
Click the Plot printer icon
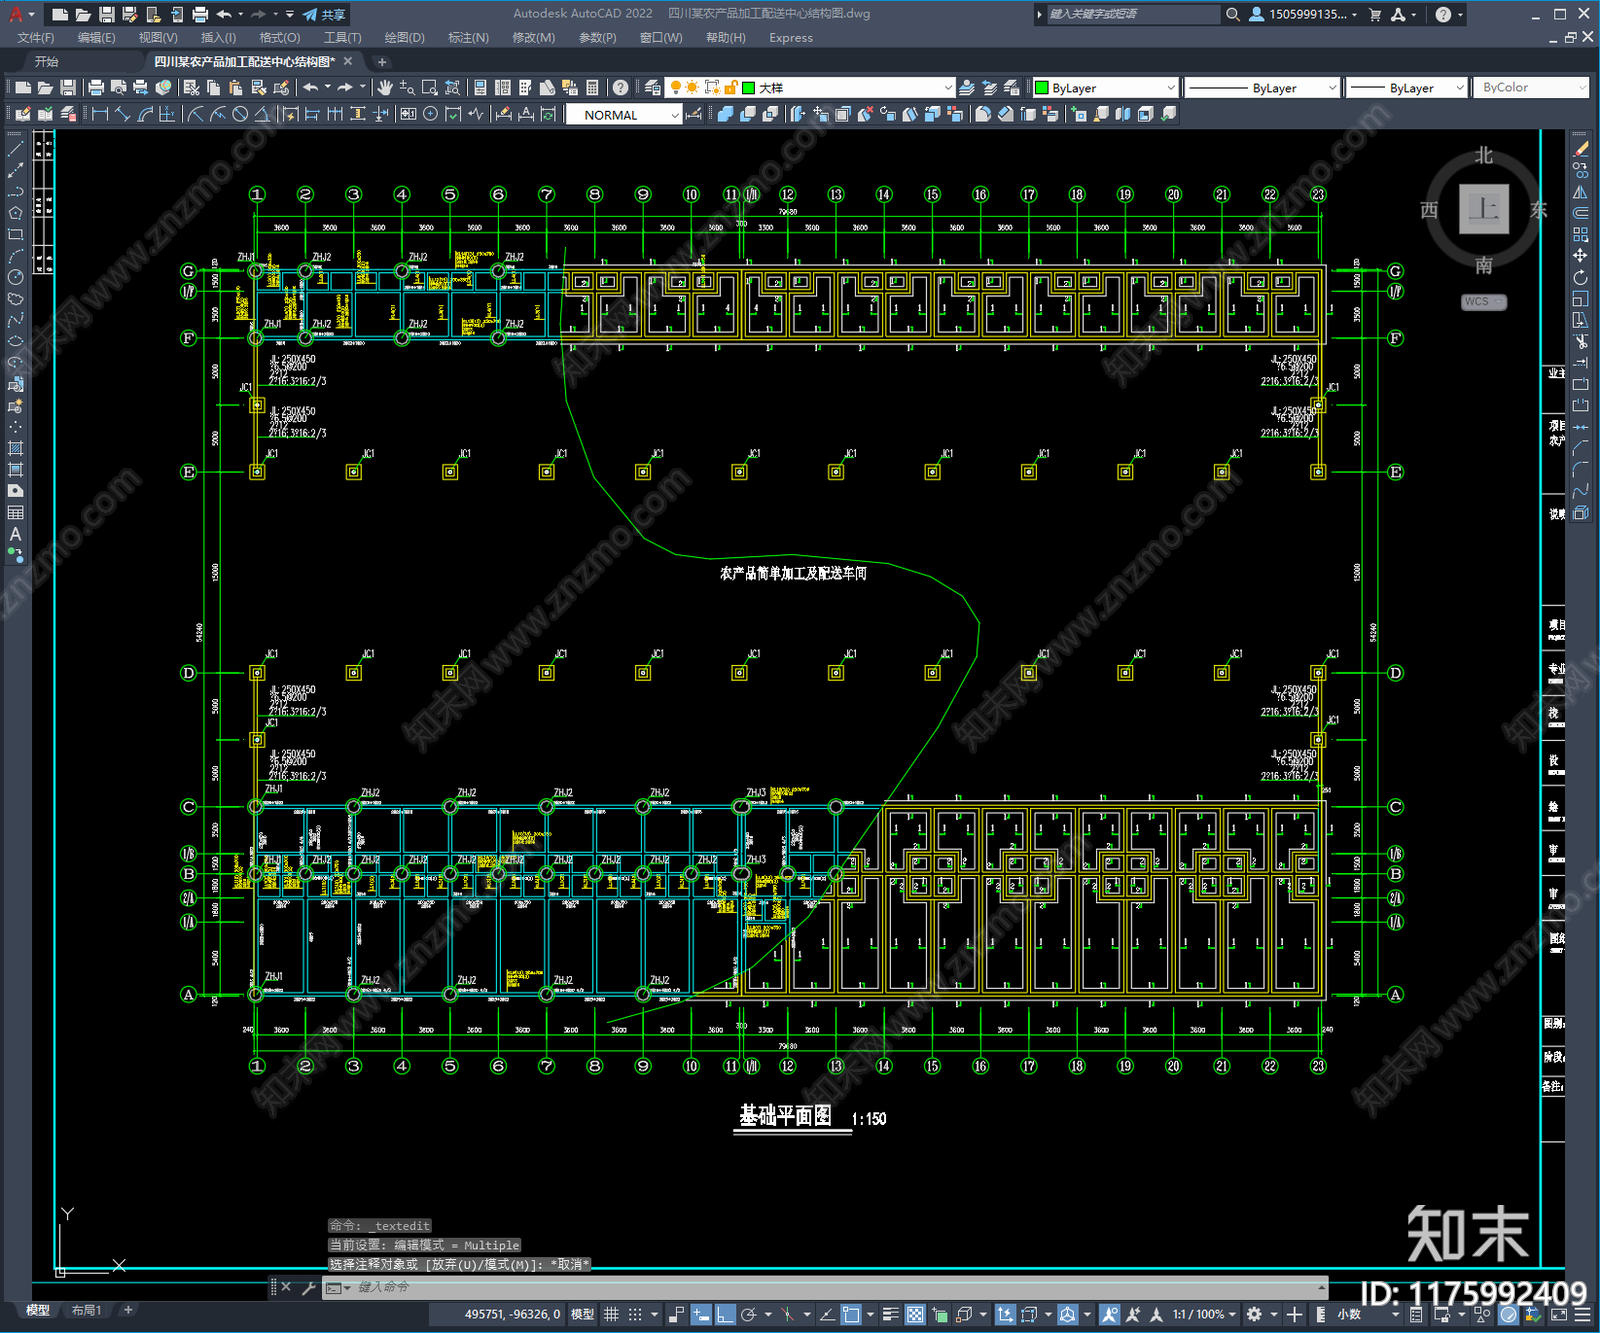coord(96,88)
